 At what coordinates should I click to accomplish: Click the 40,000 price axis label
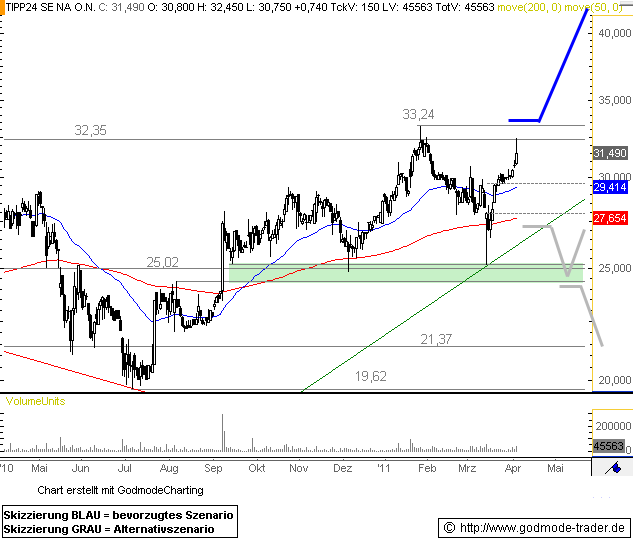coord(614,33)
